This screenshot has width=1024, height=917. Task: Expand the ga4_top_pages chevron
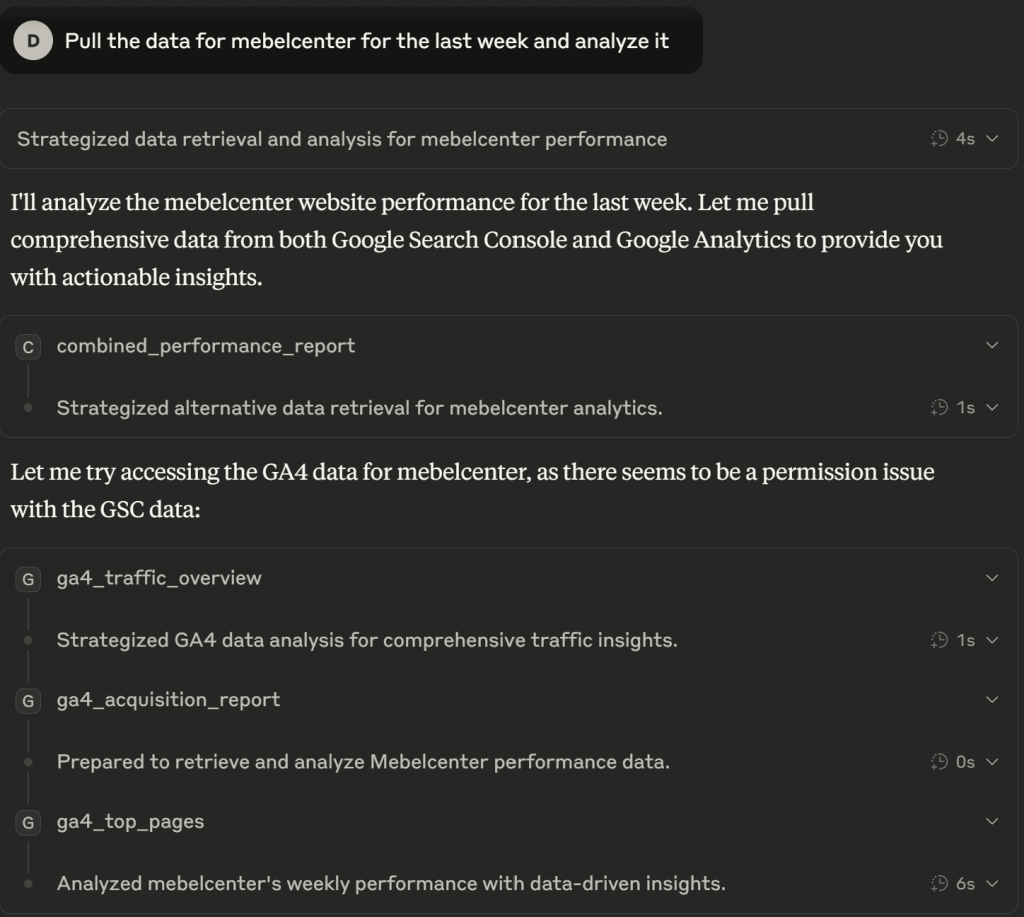992,822
